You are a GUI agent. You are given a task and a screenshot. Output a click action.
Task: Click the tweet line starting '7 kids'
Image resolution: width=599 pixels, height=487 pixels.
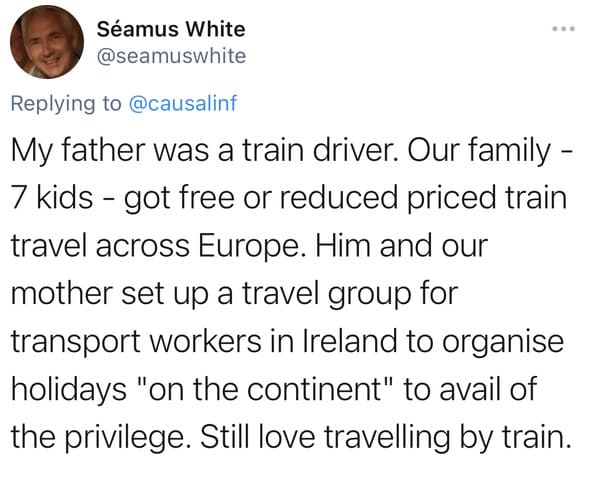(289, 198)
